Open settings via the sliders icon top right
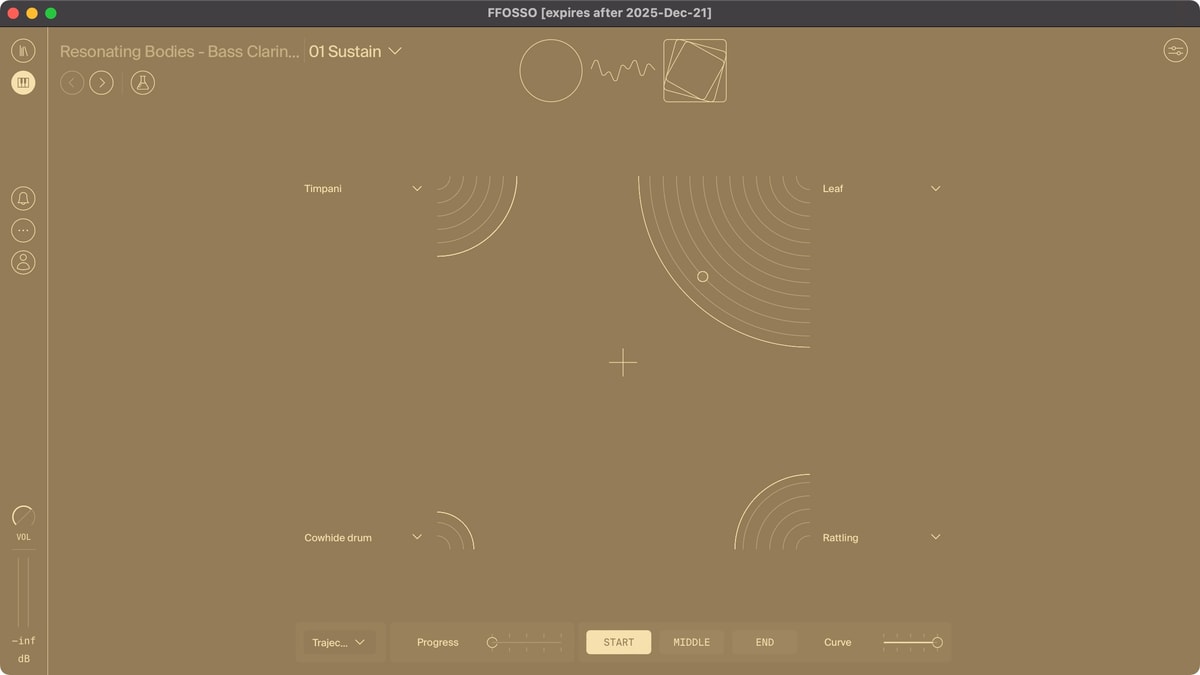 point(1176,50)
